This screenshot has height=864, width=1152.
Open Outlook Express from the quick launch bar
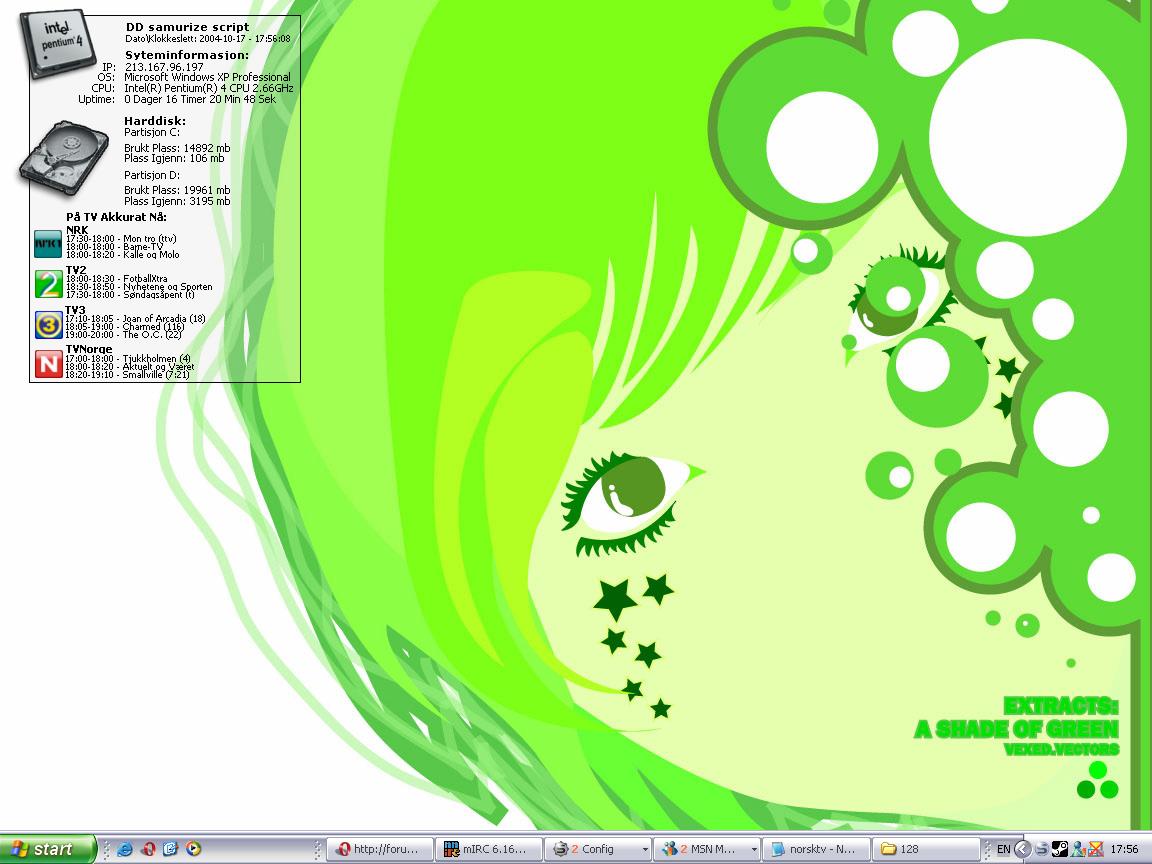pos(170,849)
